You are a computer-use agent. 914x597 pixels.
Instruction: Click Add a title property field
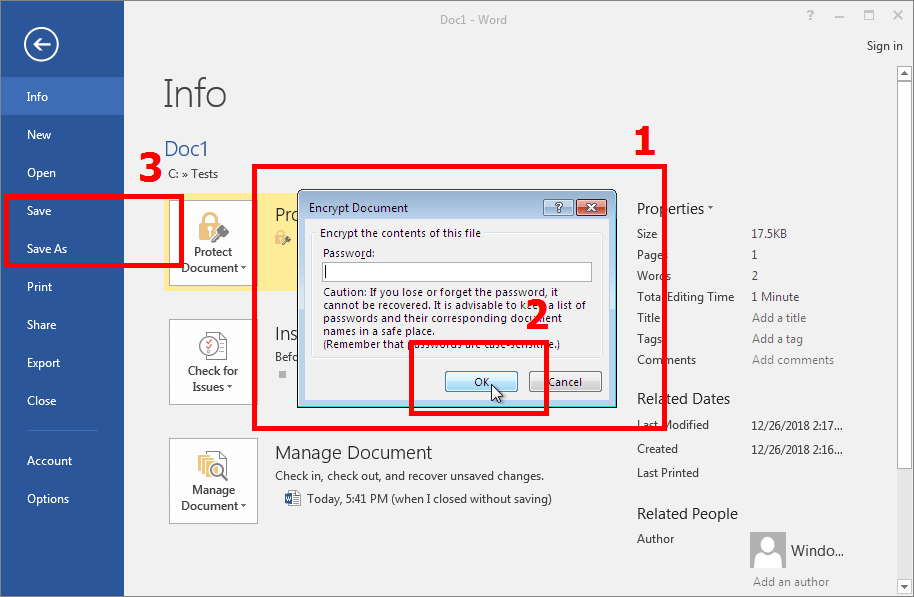[779, 318]
